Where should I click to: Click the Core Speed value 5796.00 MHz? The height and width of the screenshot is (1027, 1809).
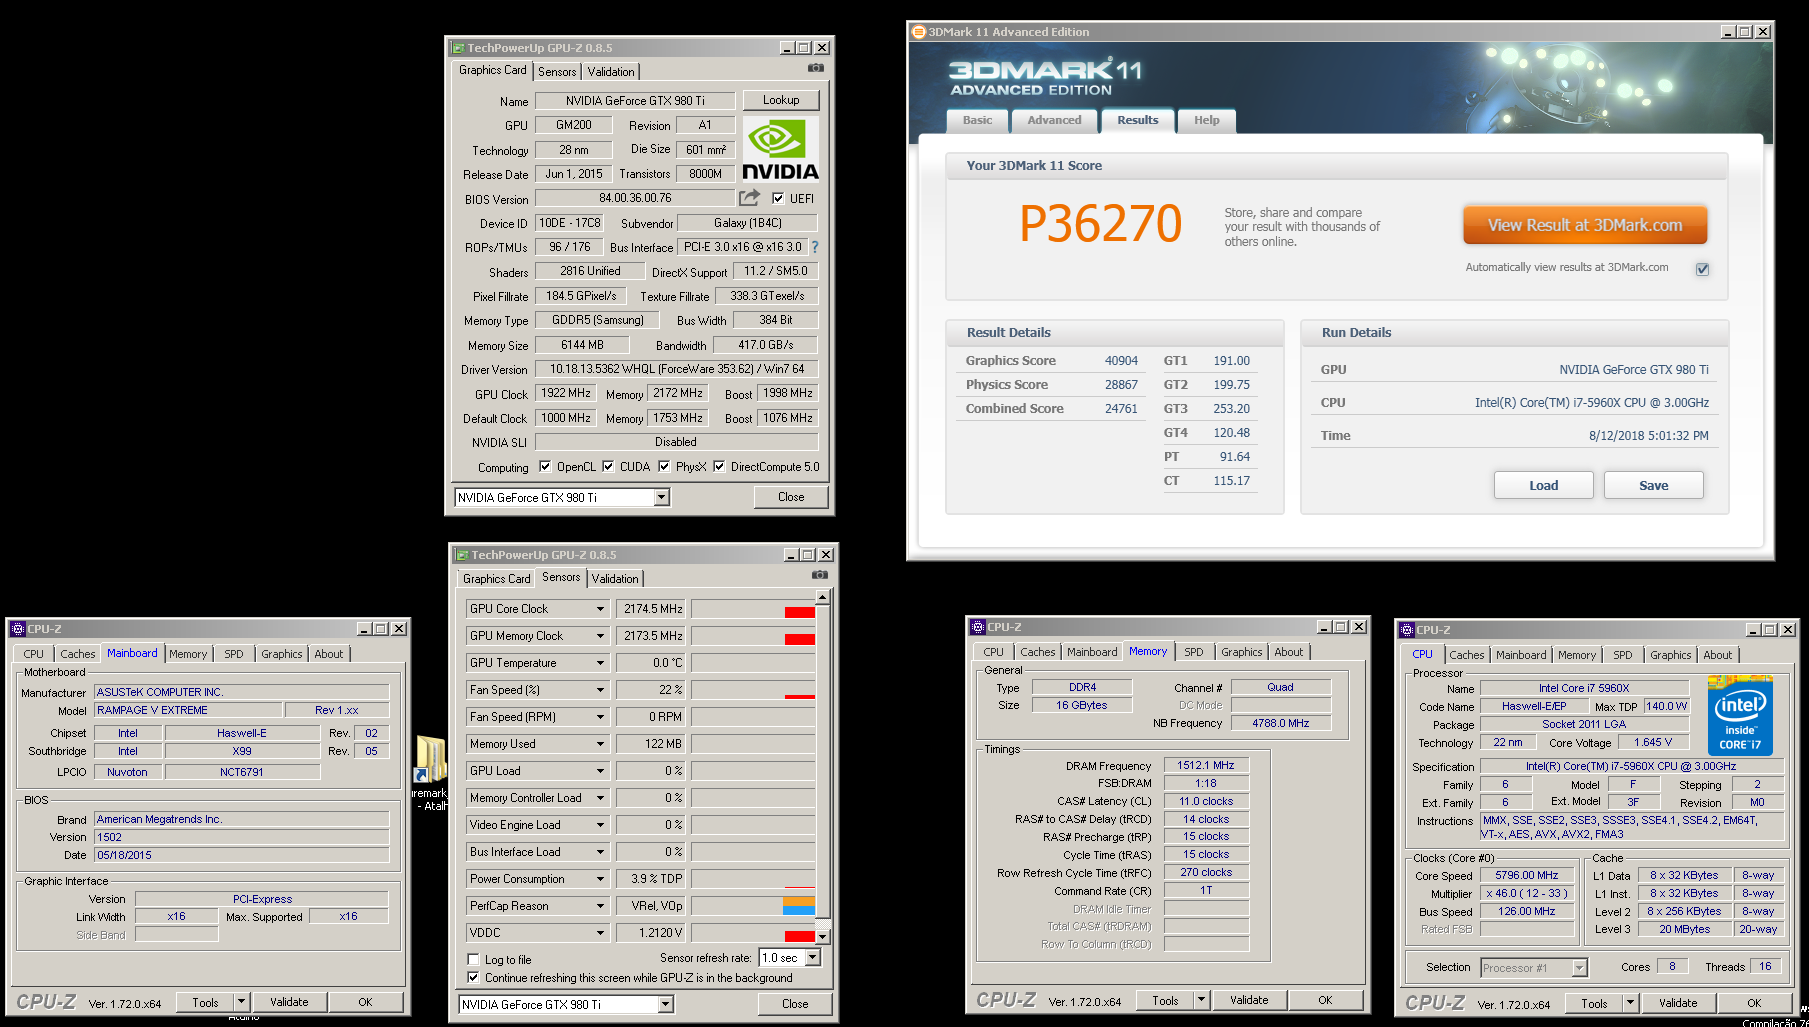(x=1526, y=875)
